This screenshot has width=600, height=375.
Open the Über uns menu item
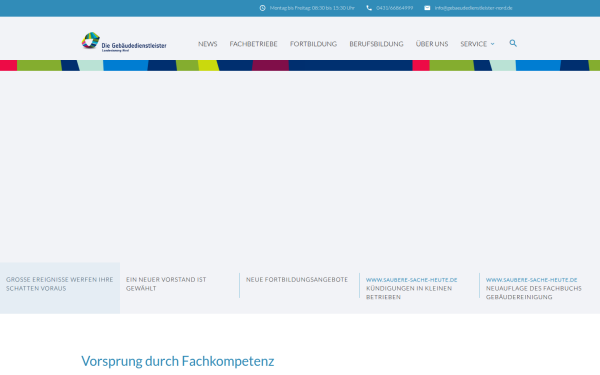click(432, 44)
